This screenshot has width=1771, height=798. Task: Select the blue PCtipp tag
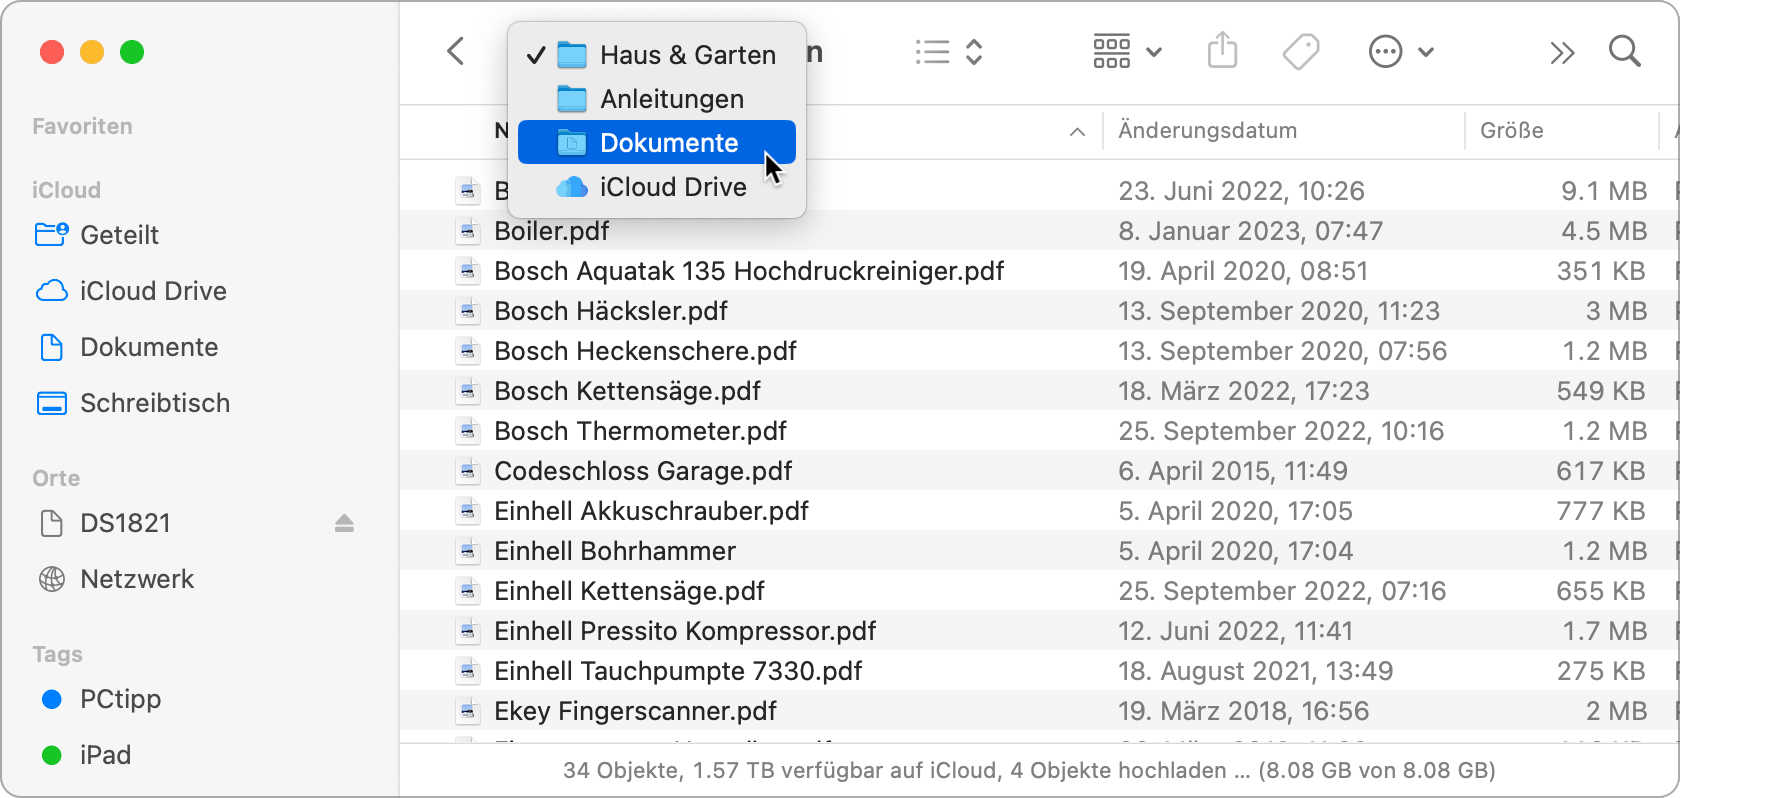tap(100, 699)
